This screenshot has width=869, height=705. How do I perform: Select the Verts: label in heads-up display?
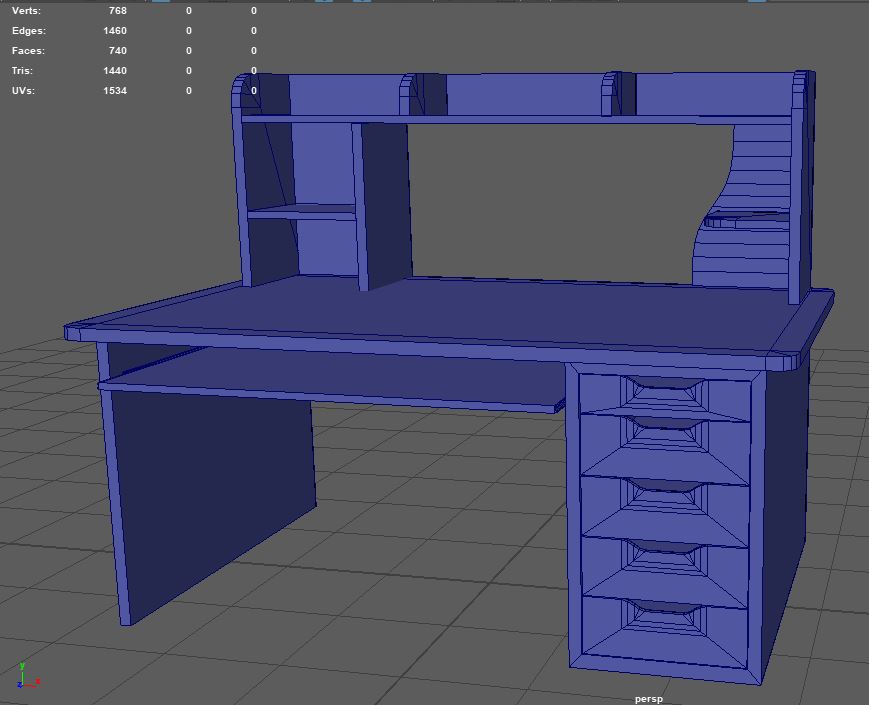tap(26, 11)
